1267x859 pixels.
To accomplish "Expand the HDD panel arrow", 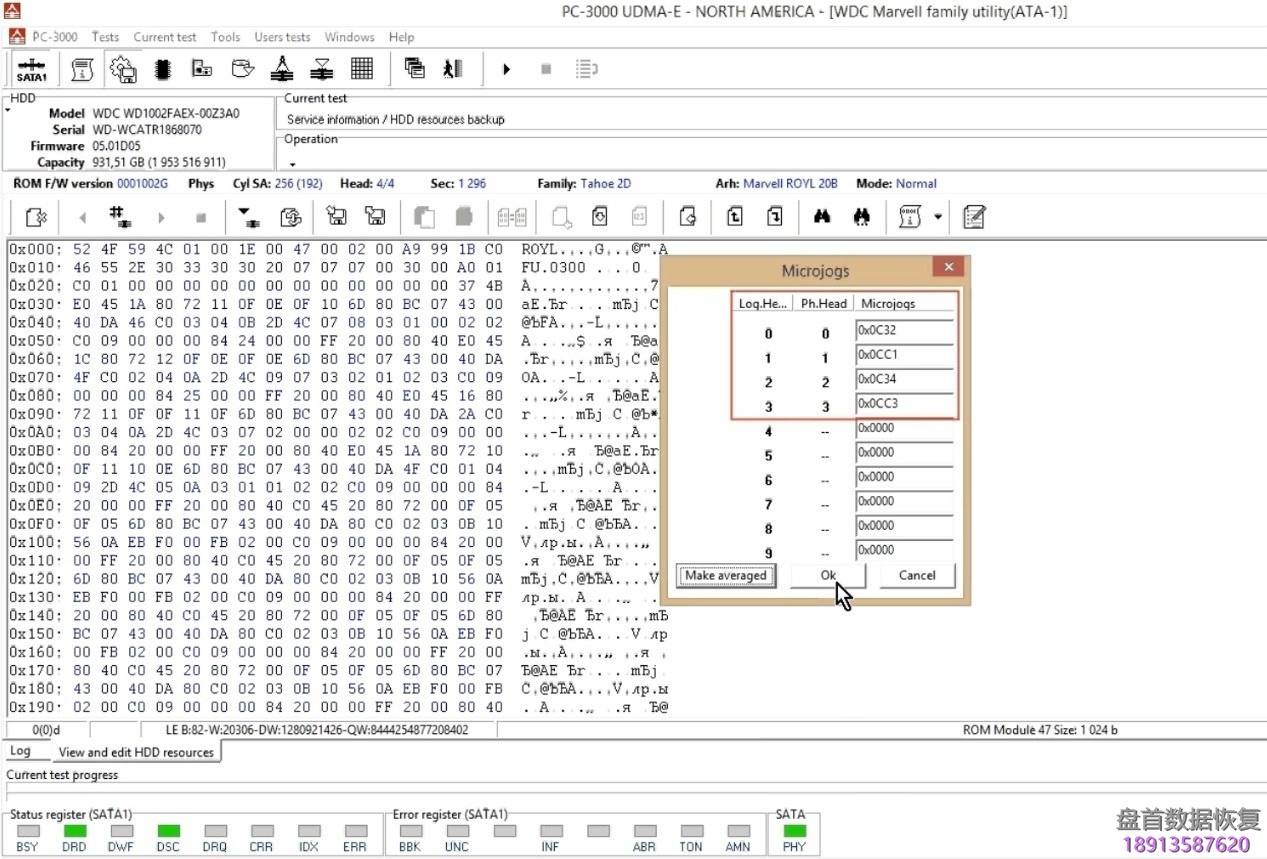I will coord(8,111).
